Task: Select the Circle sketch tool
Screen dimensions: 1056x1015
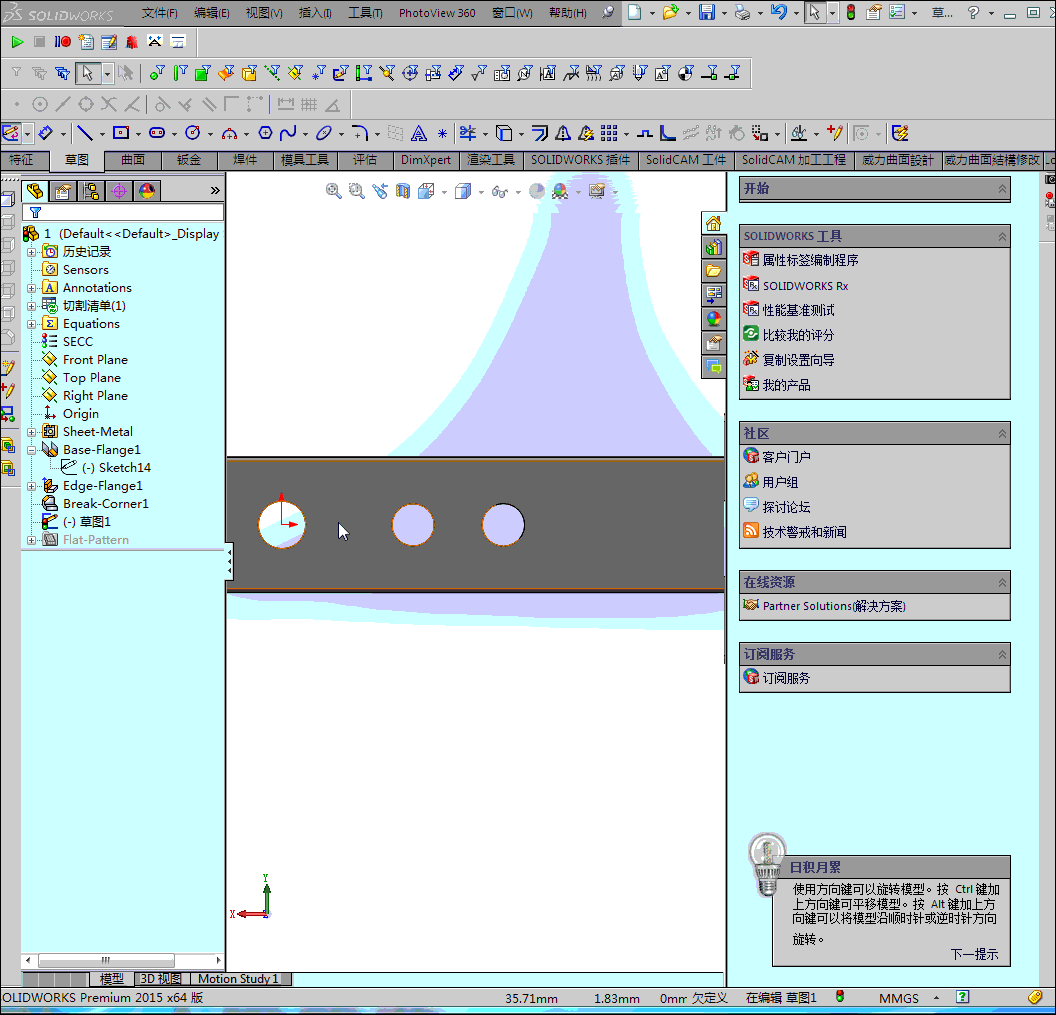Action: tap(193, 133)
